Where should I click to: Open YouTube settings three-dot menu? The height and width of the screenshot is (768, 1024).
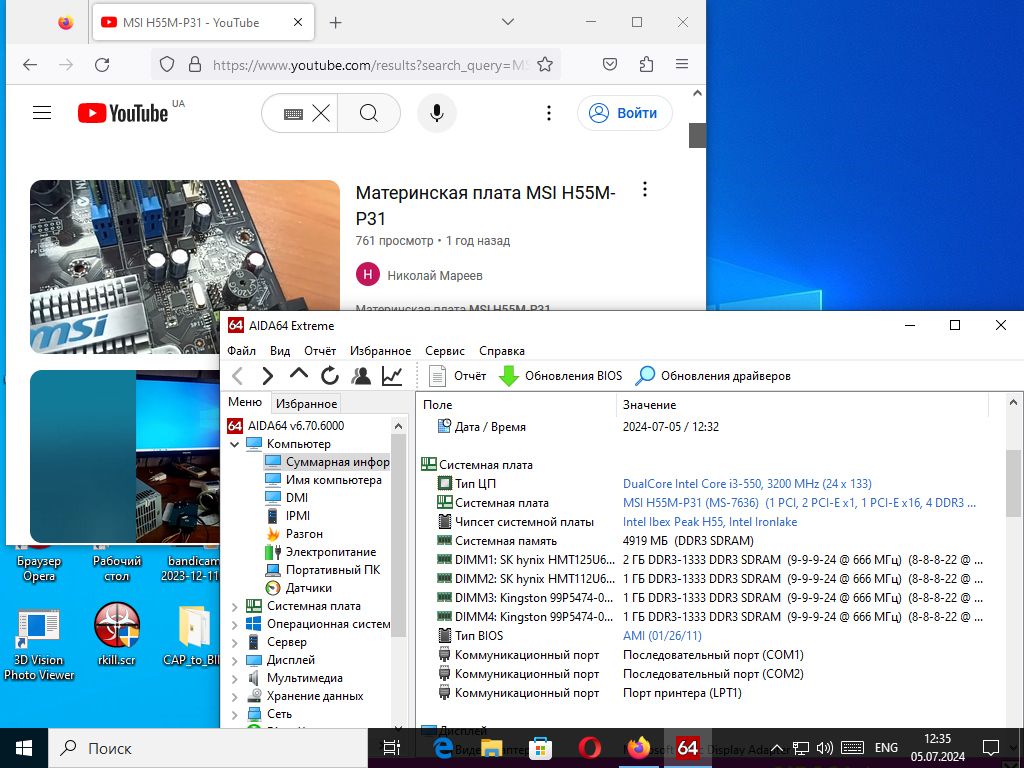pos(549,113)
